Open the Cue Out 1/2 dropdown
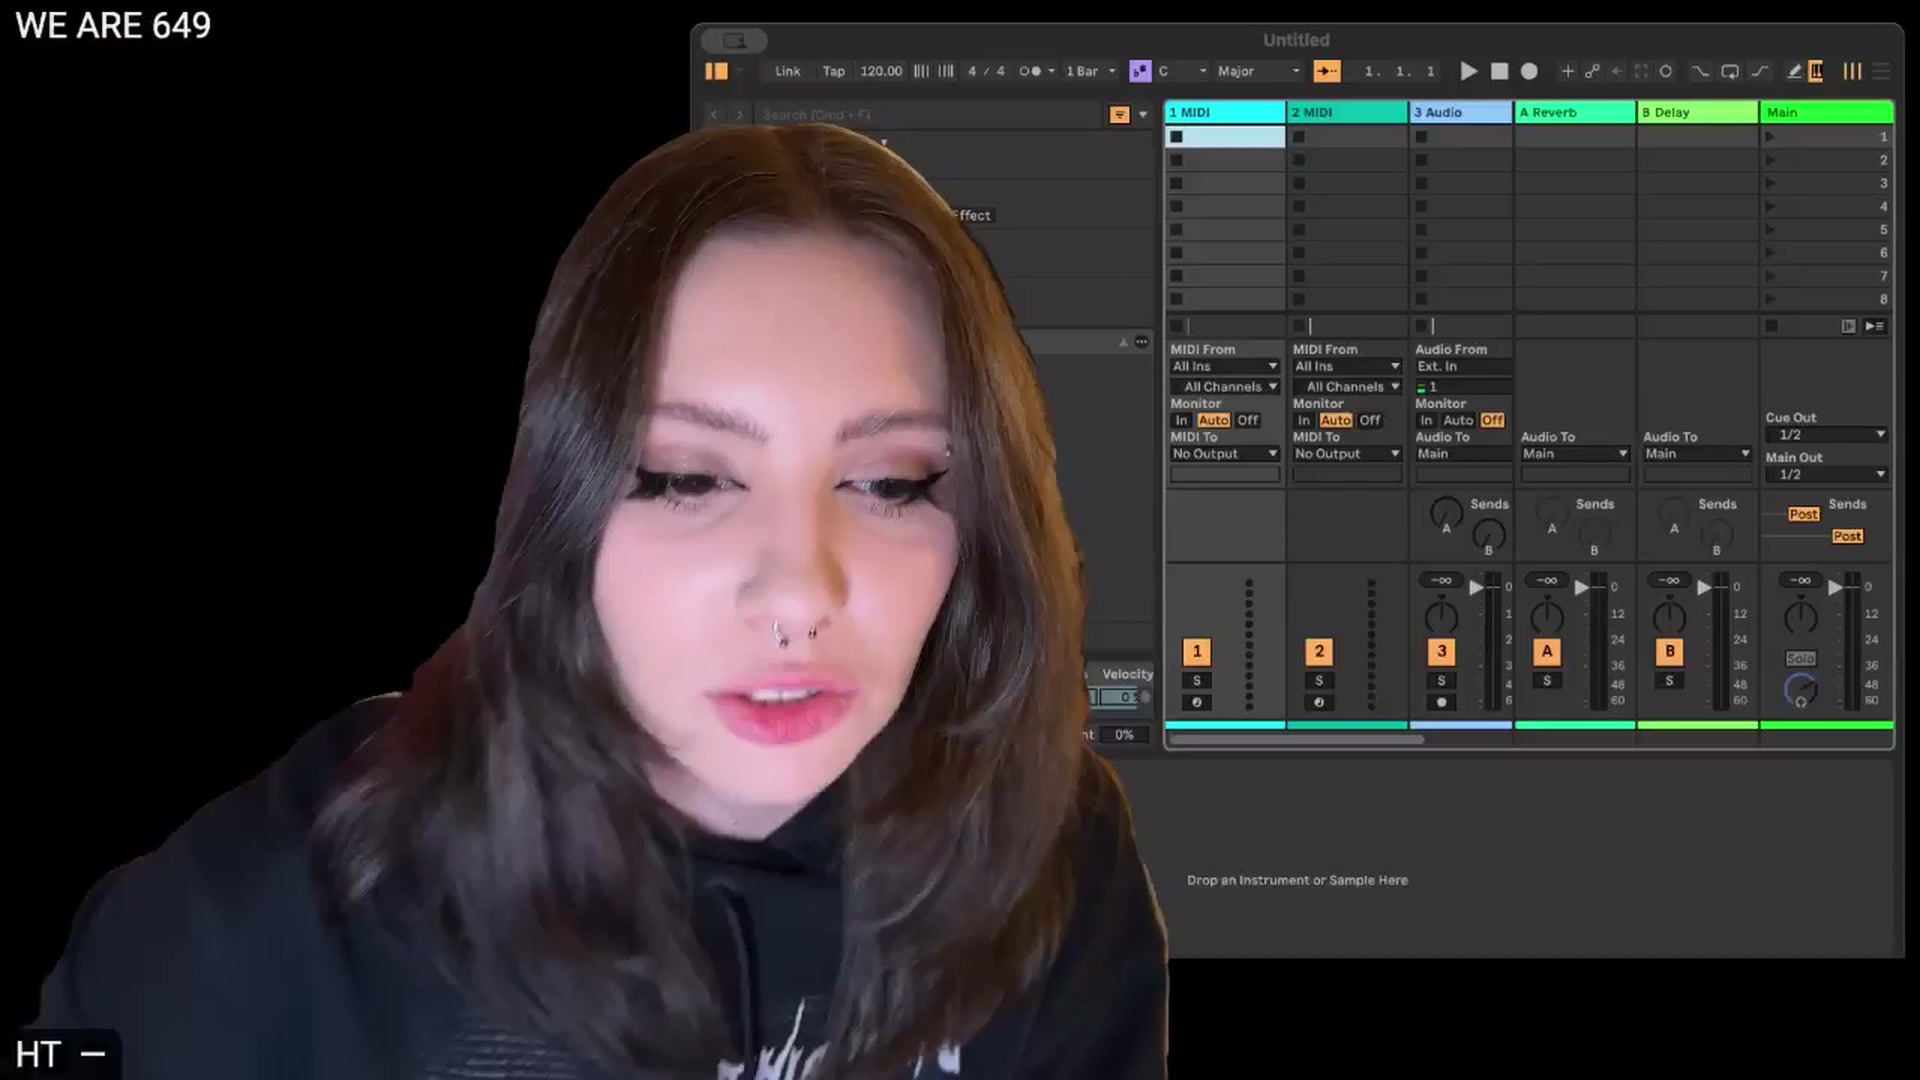The width and height of the screenshot is (1920, 1080). [x=1826, y=435]
